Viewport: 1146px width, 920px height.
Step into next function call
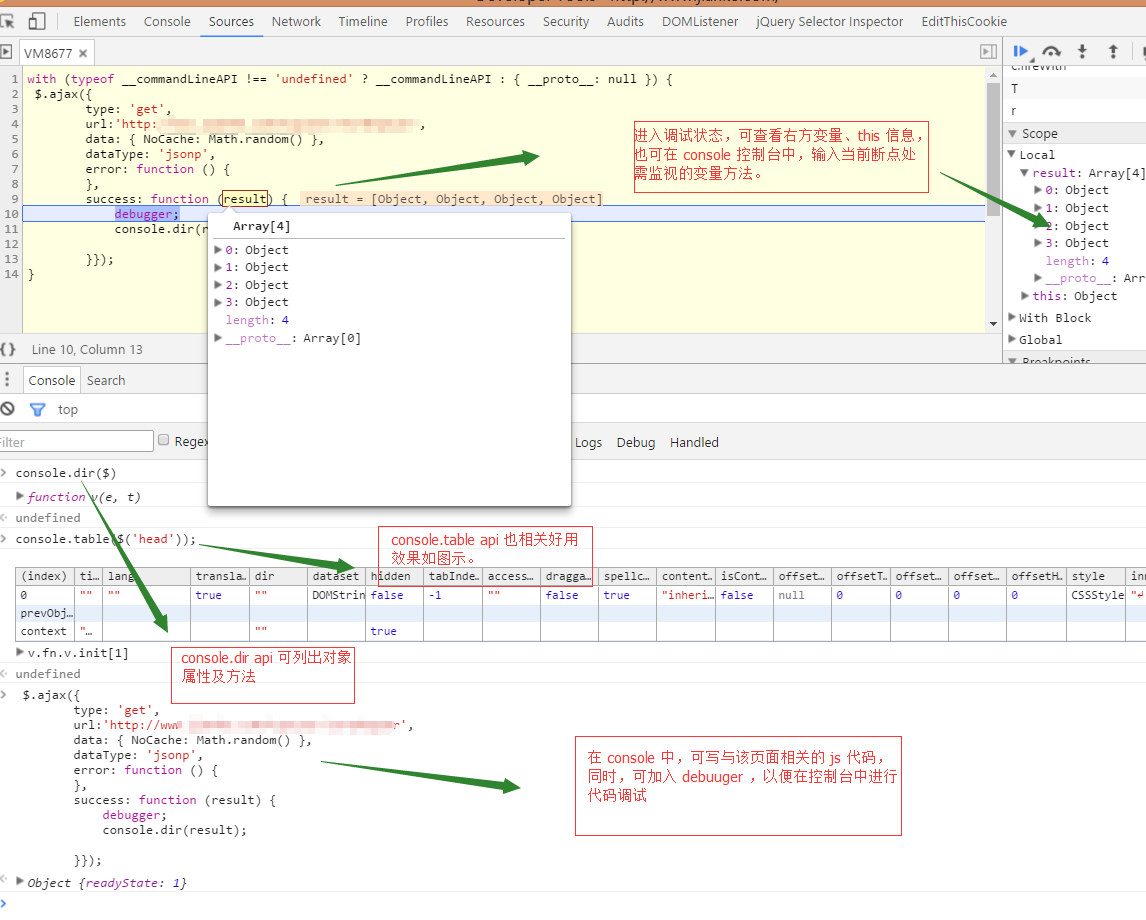click(x=1082, y=52)
